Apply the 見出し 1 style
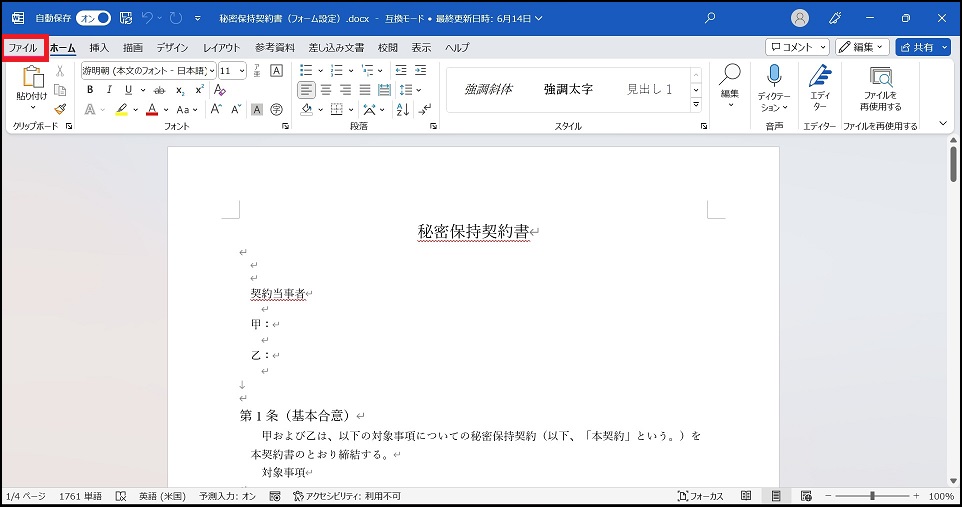This screenshot has height=507, width=962. 650,90
